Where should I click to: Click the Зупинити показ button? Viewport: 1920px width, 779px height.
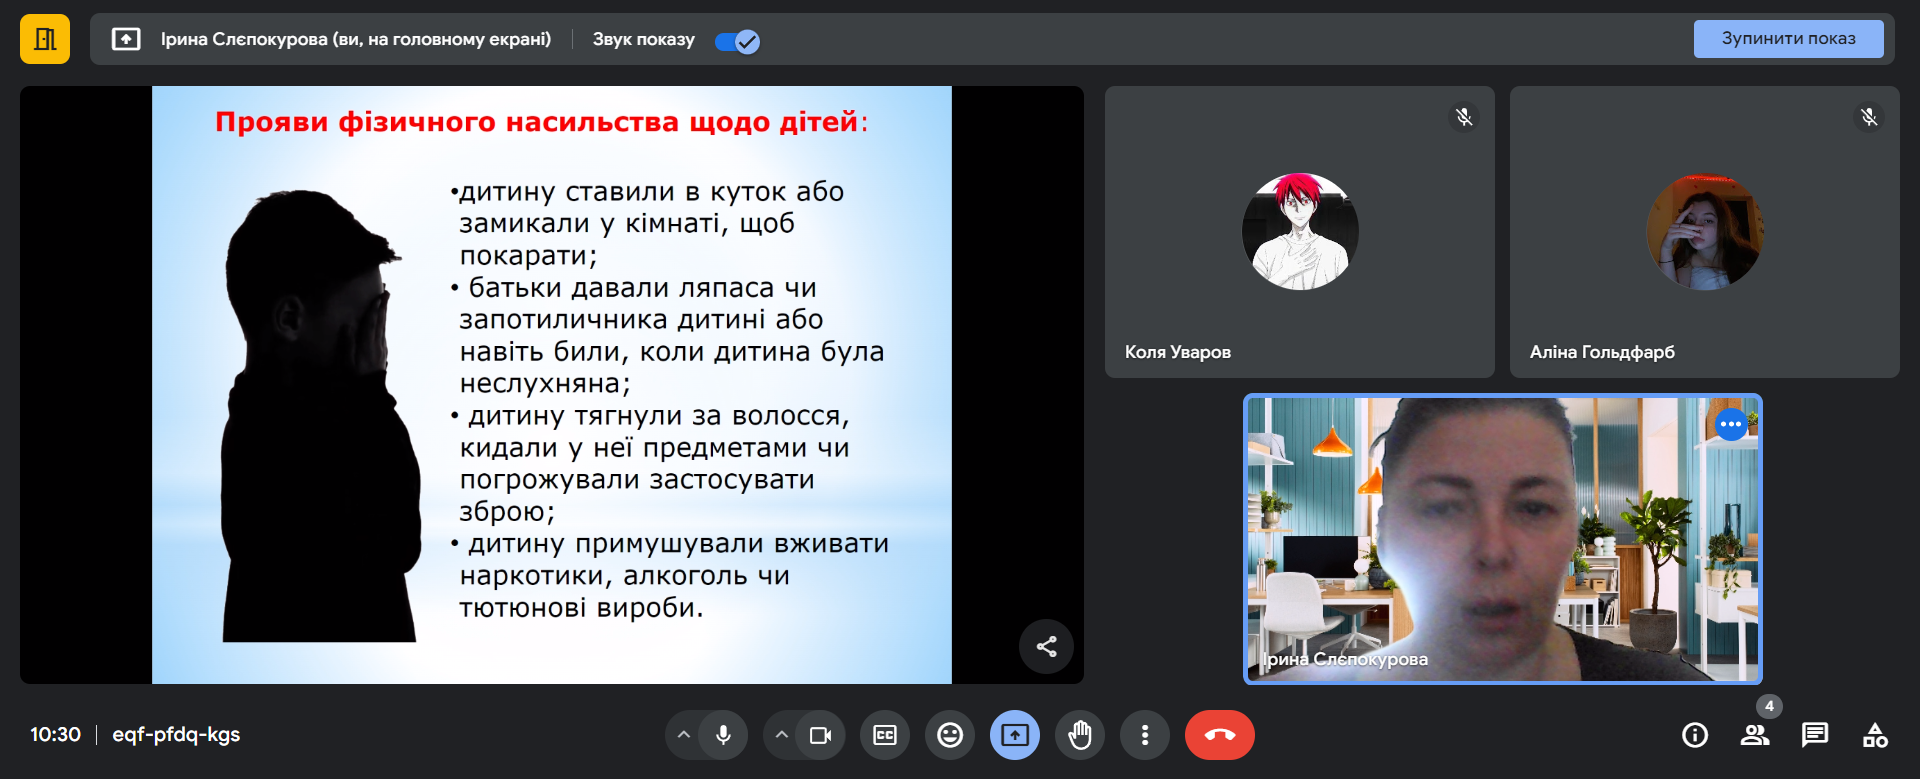click(1788, 39)
